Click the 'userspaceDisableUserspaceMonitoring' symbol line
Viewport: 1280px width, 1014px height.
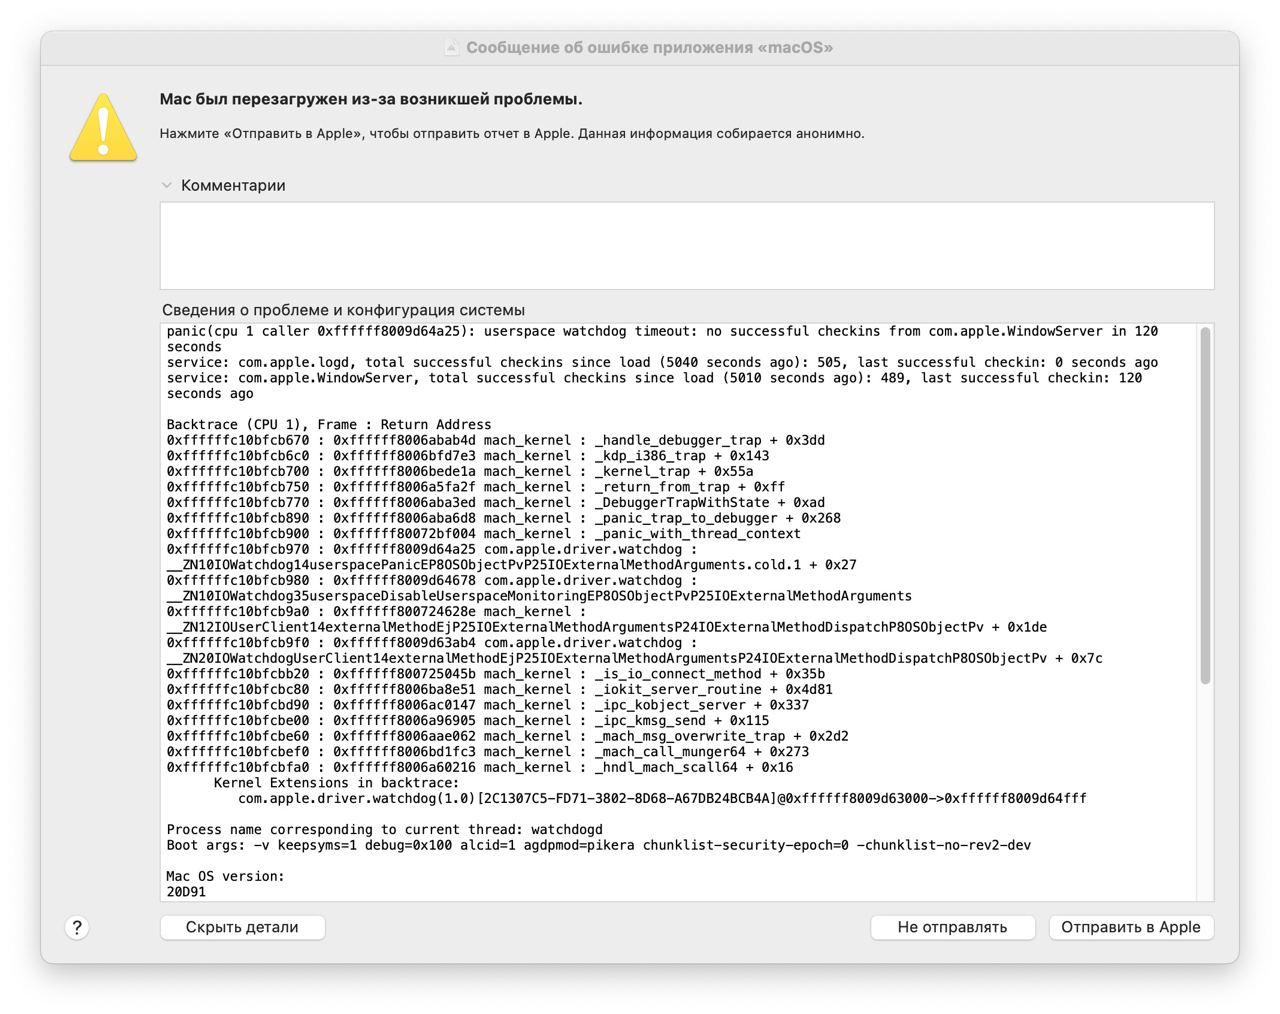[540, 596]
